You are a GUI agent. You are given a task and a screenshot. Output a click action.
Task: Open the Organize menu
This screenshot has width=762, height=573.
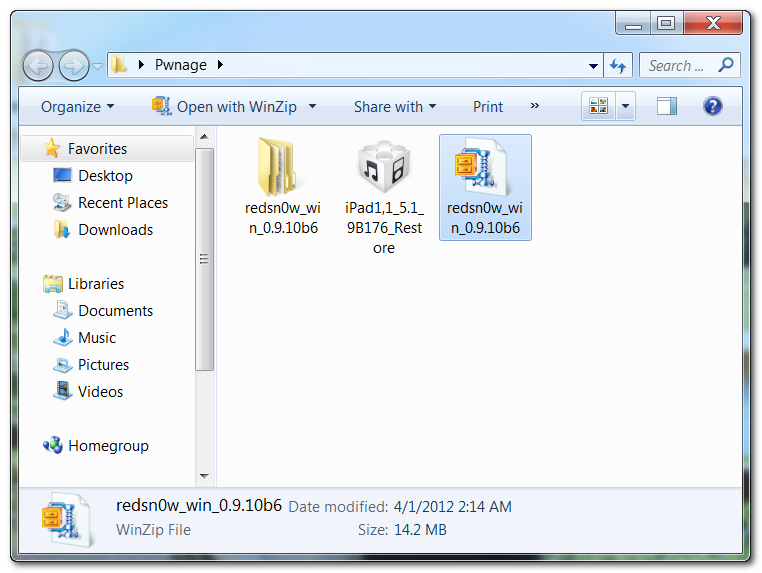78,106
